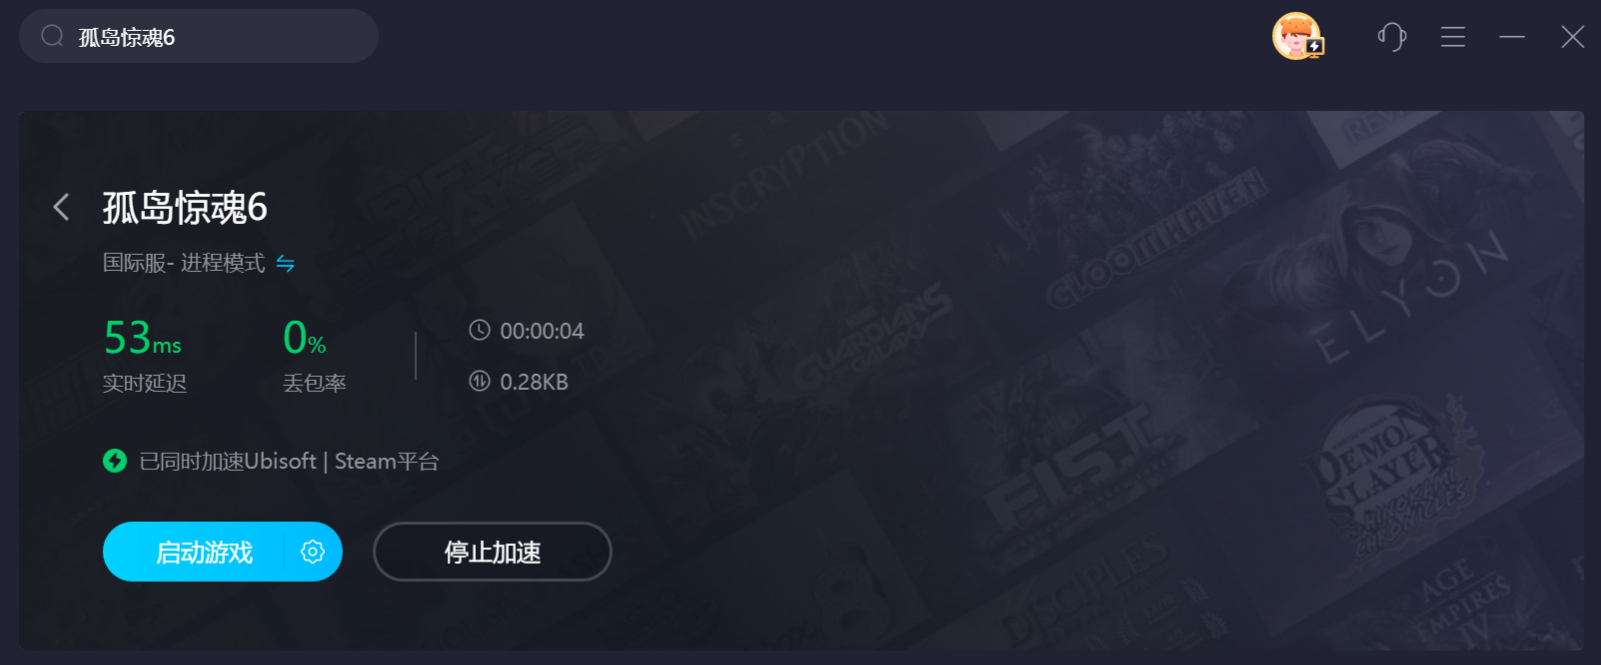Click the 0% packet loss indicator
The height and width of the screenshot is (665, 1601).
point(305,338)
